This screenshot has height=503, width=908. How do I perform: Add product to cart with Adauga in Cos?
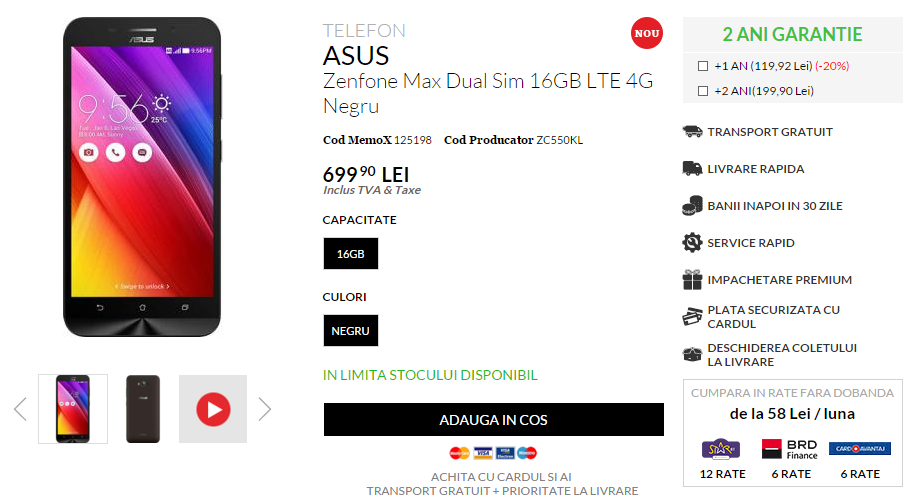[x=493, y=420]
